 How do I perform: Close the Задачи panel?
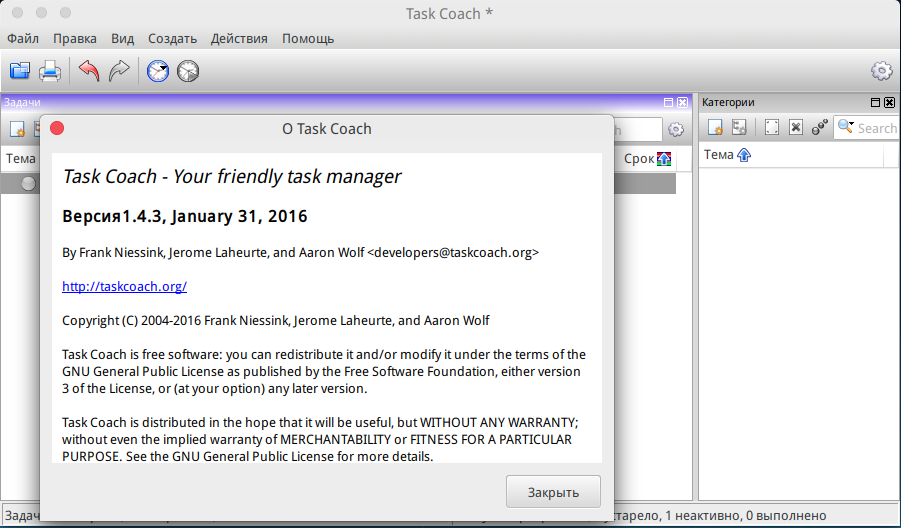click(x=682, y=102)
